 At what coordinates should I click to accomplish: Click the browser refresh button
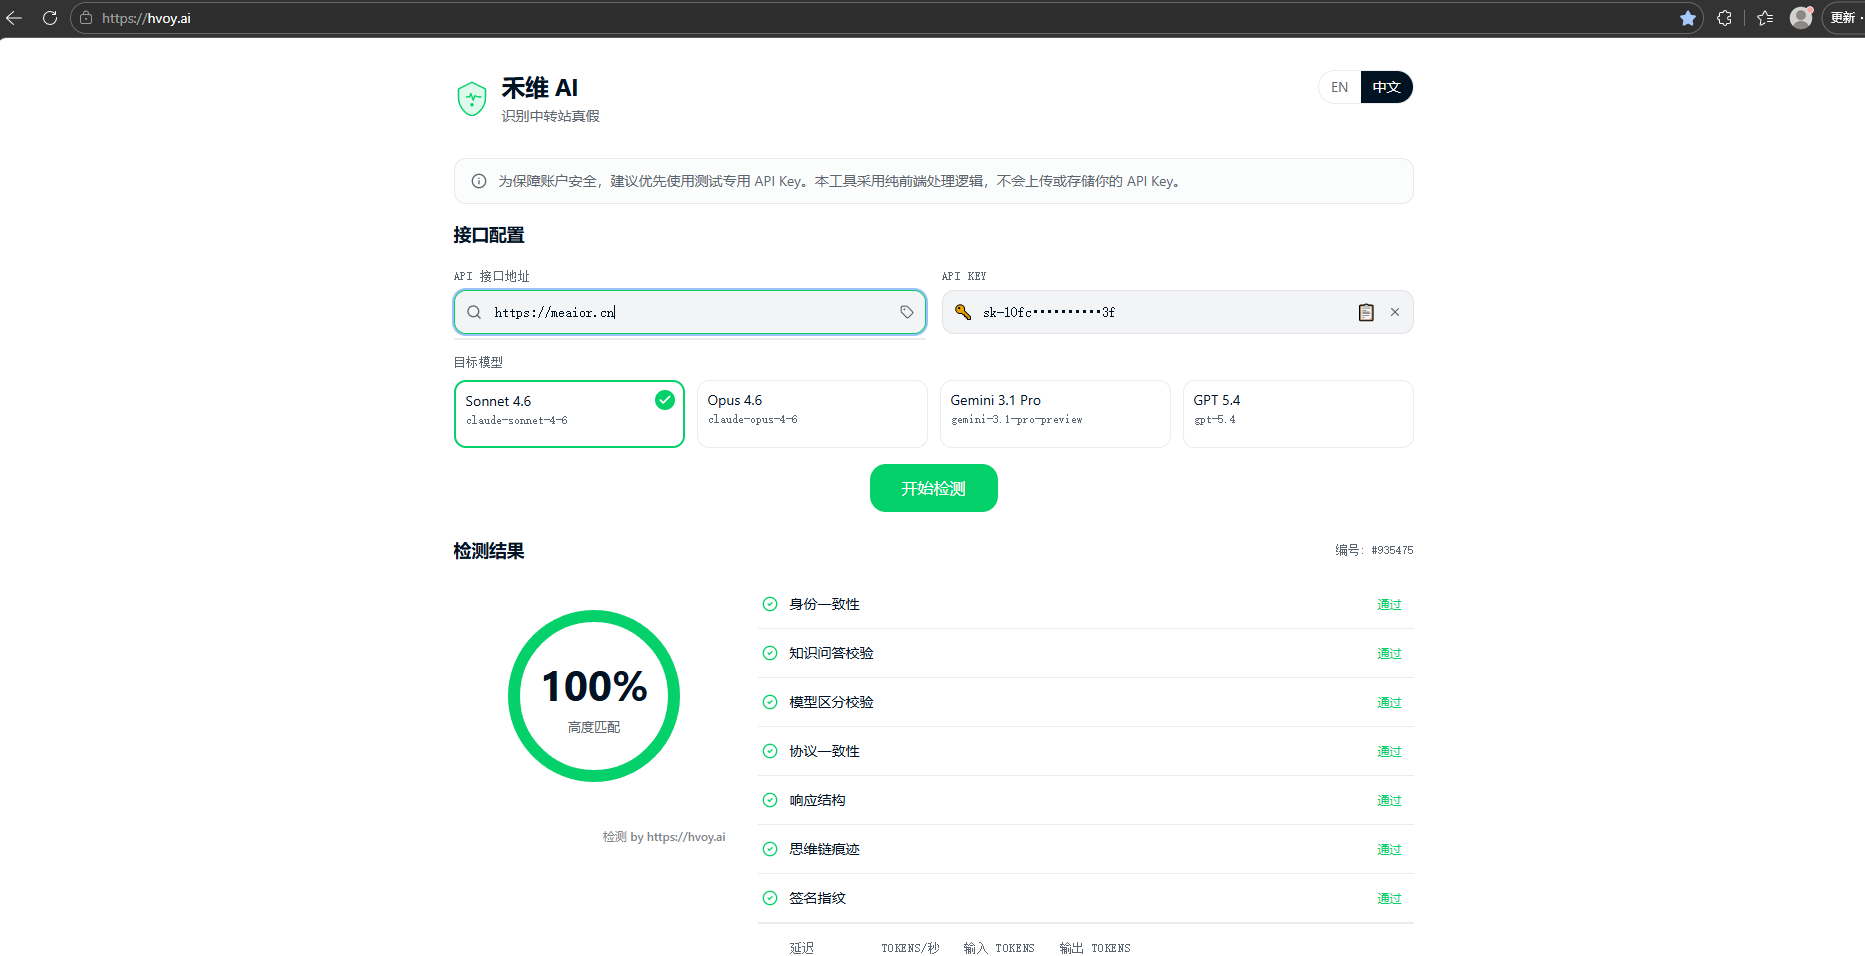tap(49, 17)
